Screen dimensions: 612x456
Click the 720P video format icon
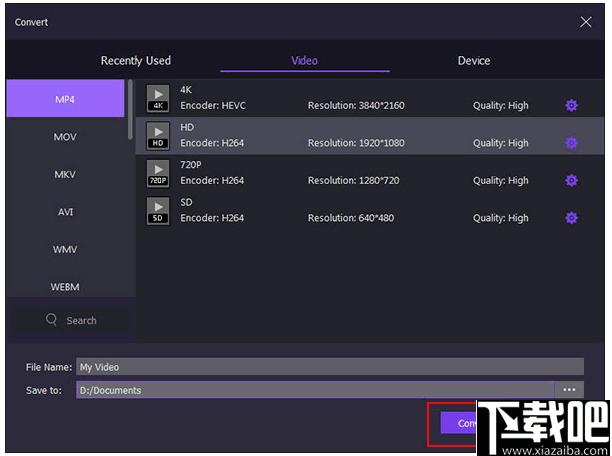coord(158,173)
